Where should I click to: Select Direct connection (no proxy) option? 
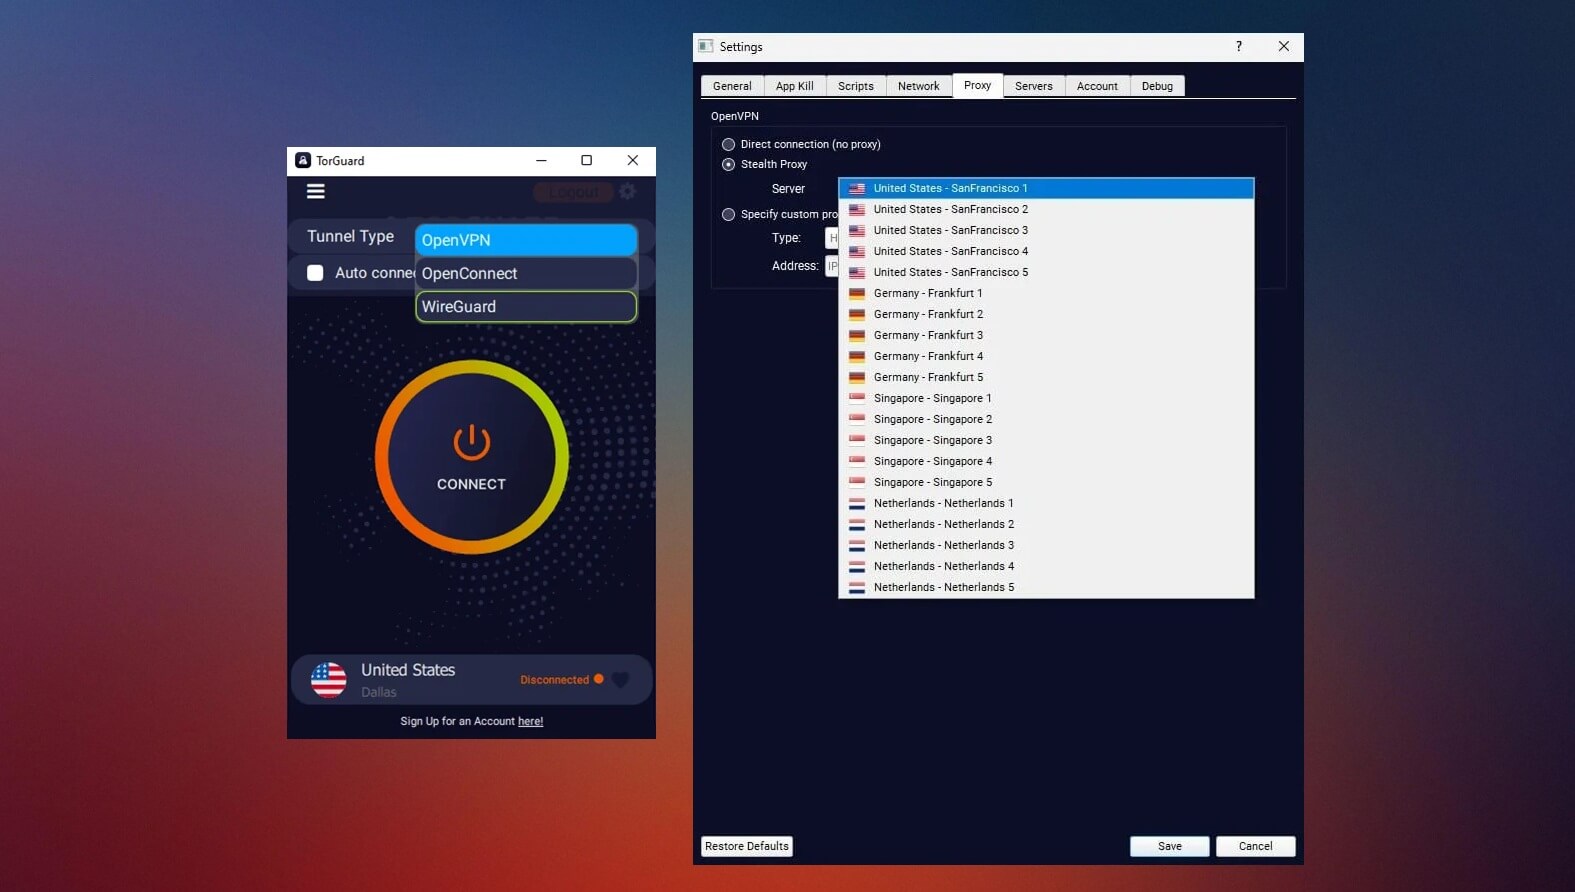point(728,144)
